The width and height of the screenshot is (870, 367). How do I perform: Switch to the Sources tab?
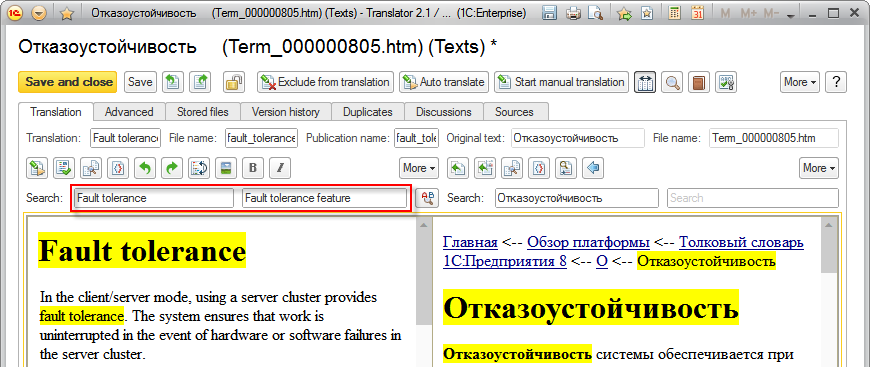coord(514,112)
